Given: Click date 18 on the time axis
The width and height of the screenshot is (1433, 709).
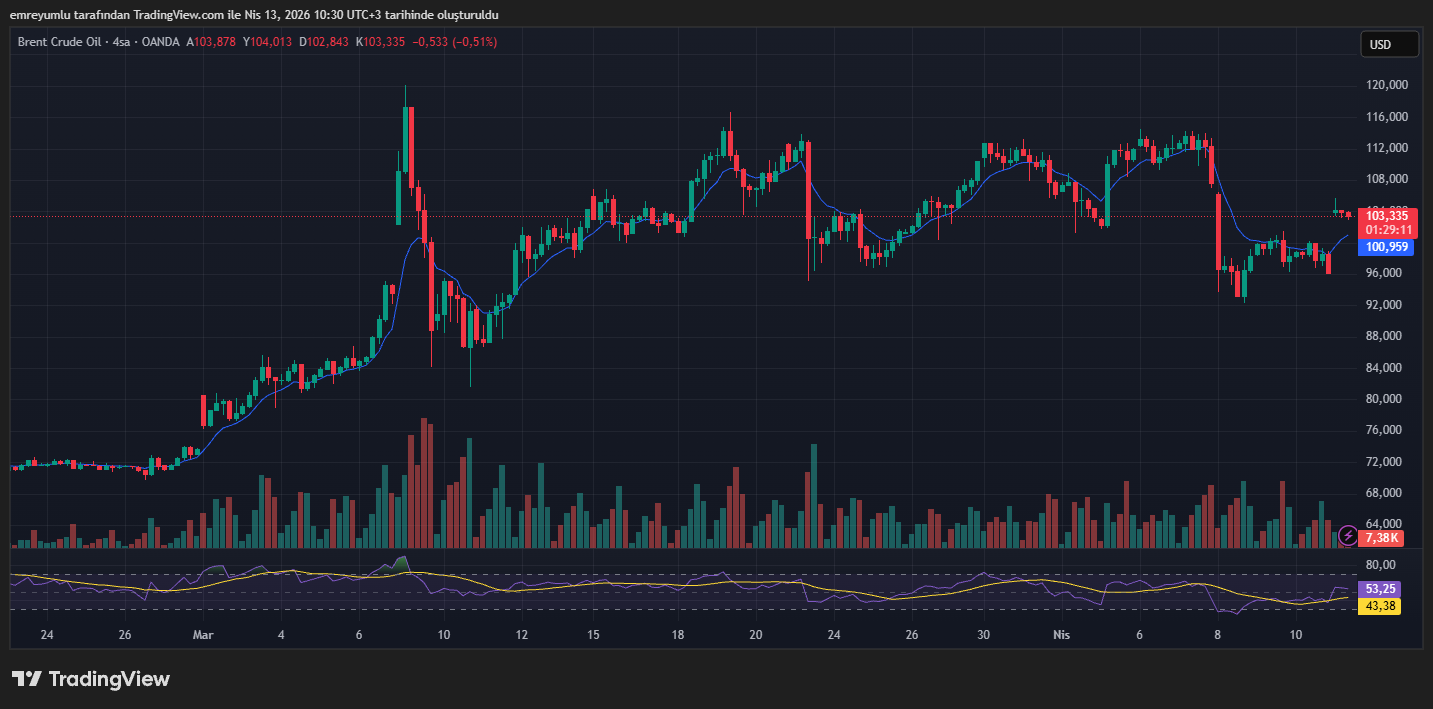Looking at the screenshot, I should point(678,635).
